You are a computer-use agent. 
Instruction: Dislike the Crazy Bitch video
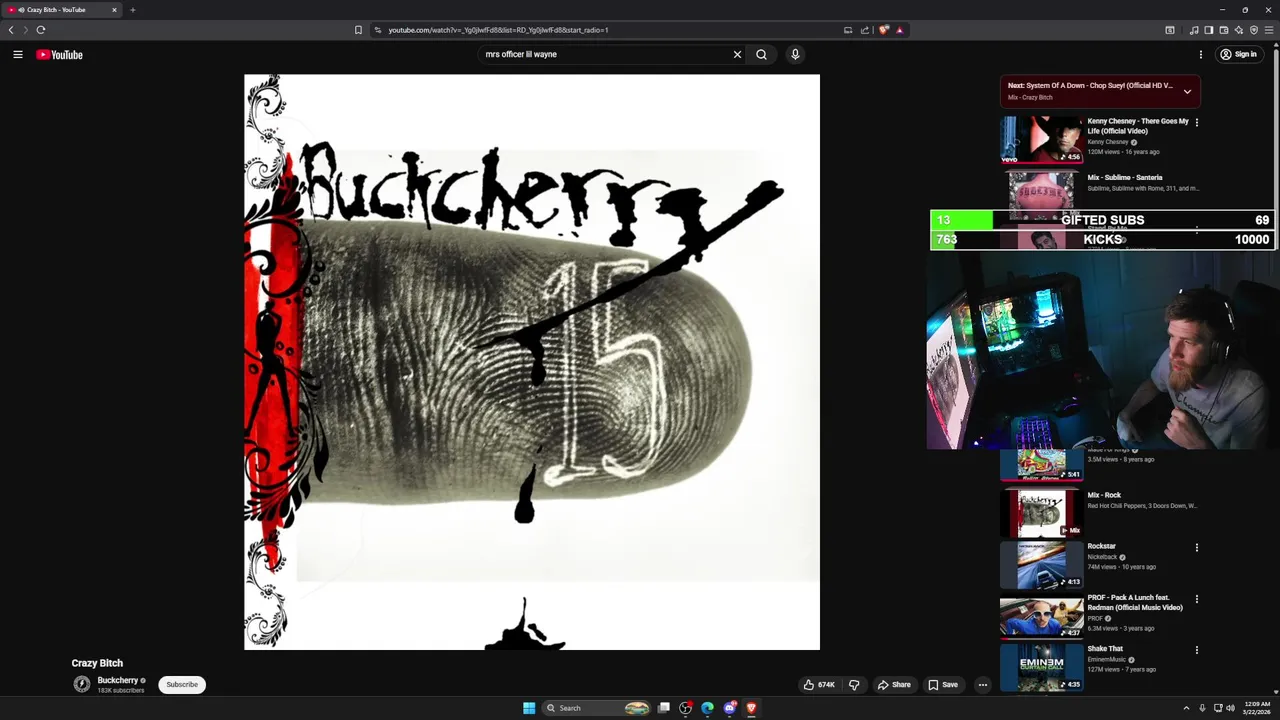point(854,685)
